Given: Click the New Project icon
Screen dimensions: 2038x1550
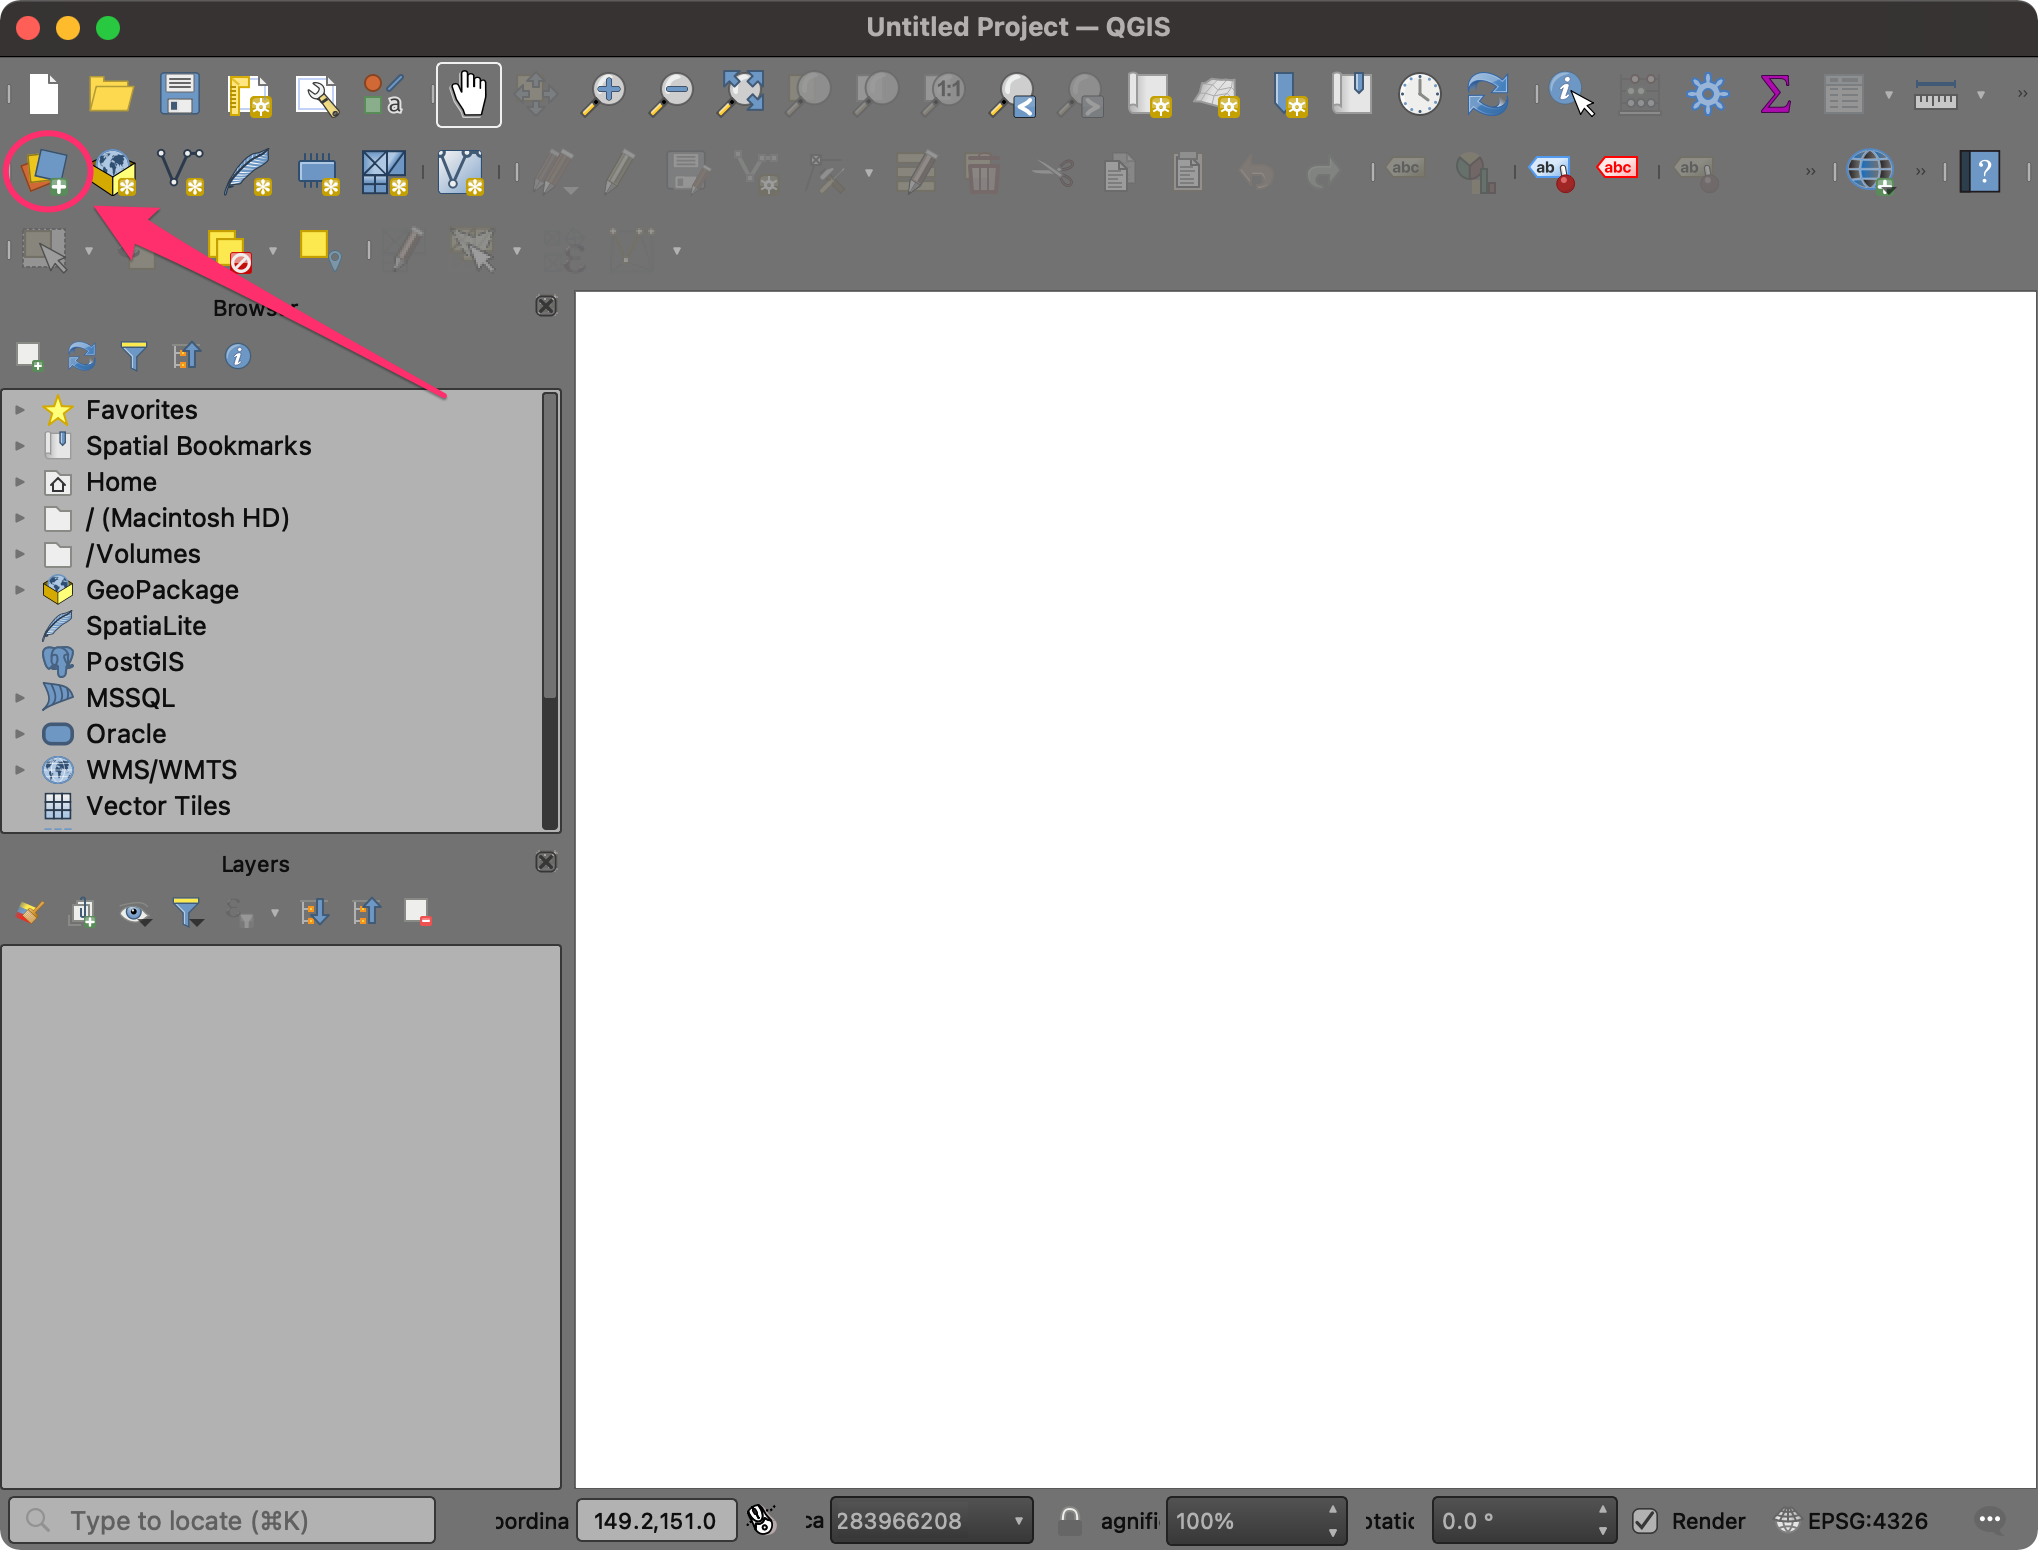Looking at the screenshot, I should 44,95.
